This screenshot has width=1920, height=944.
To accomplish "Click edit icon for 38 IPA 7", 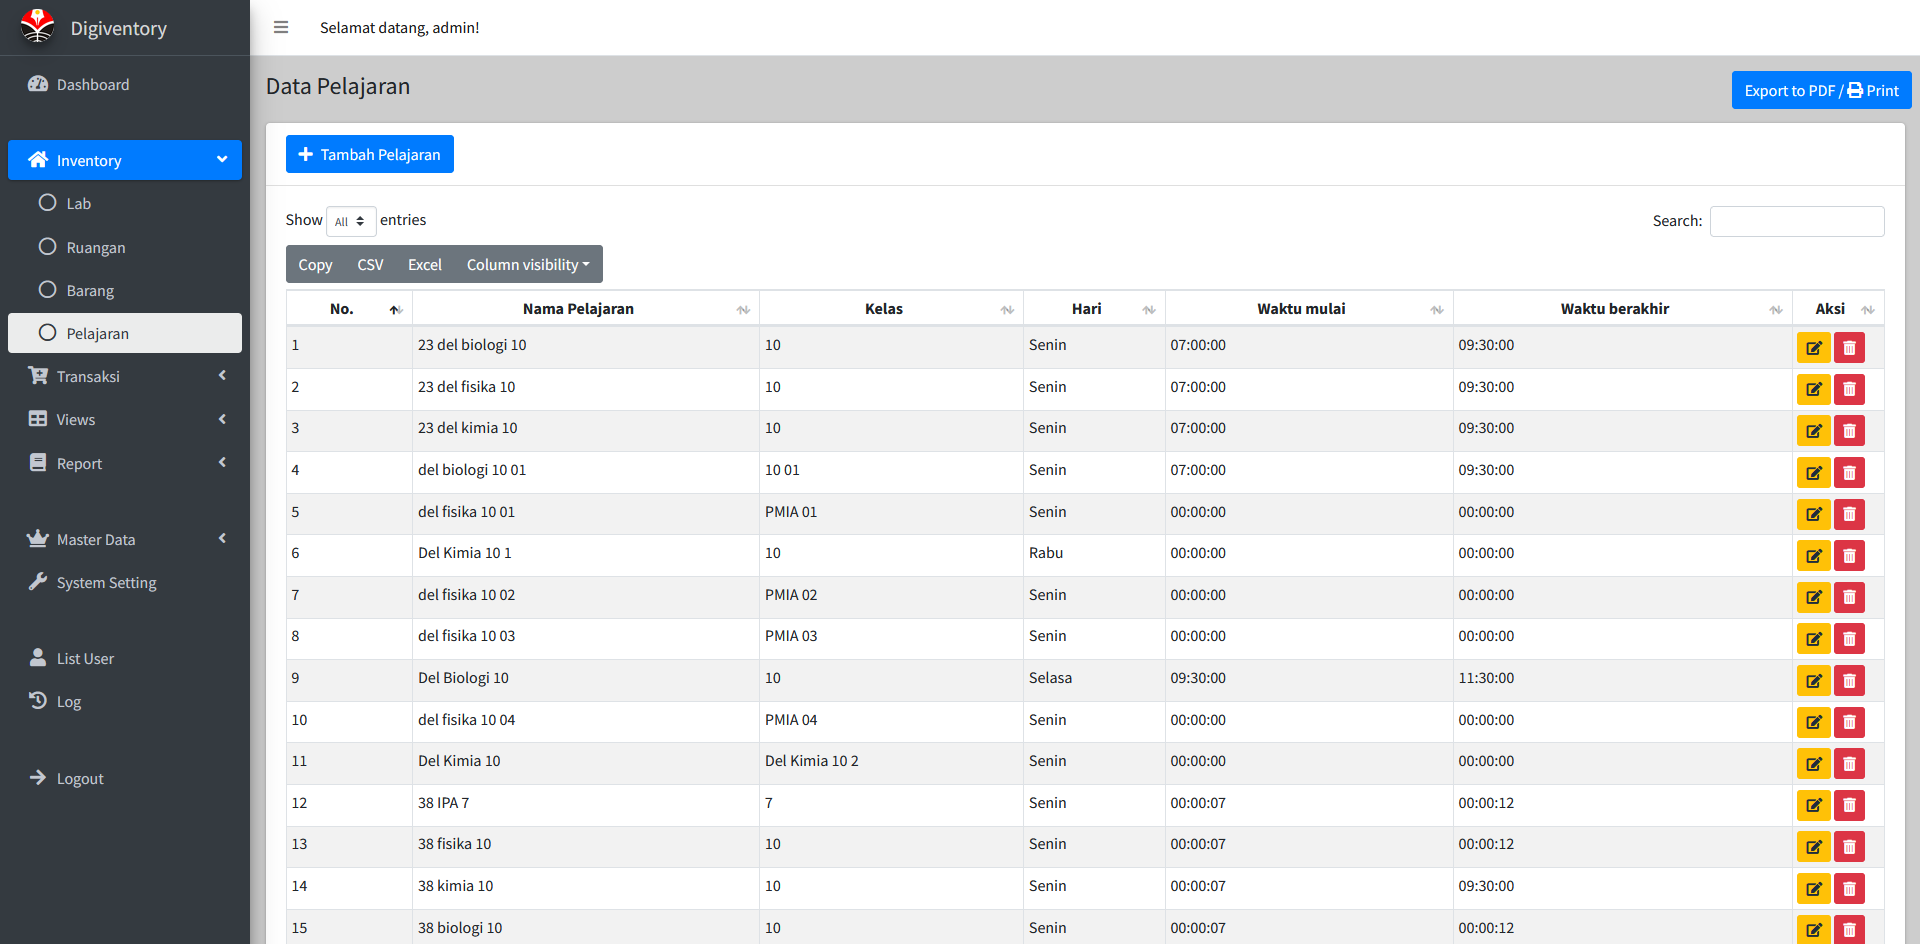I will 1813,805.
